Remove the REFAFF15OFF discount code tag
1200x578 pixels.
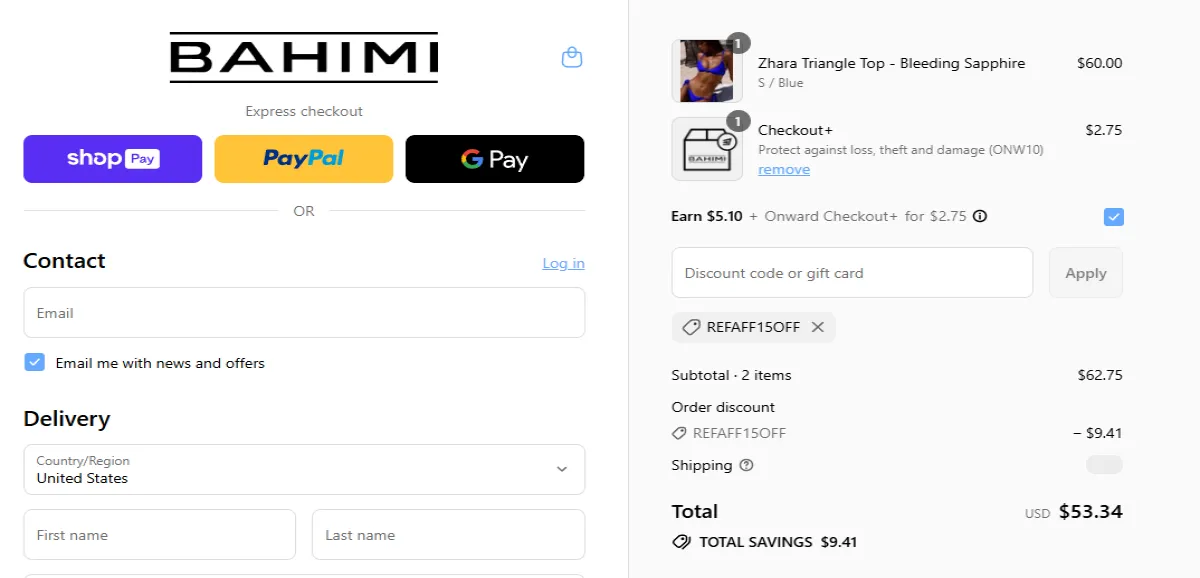pos(818,327)
